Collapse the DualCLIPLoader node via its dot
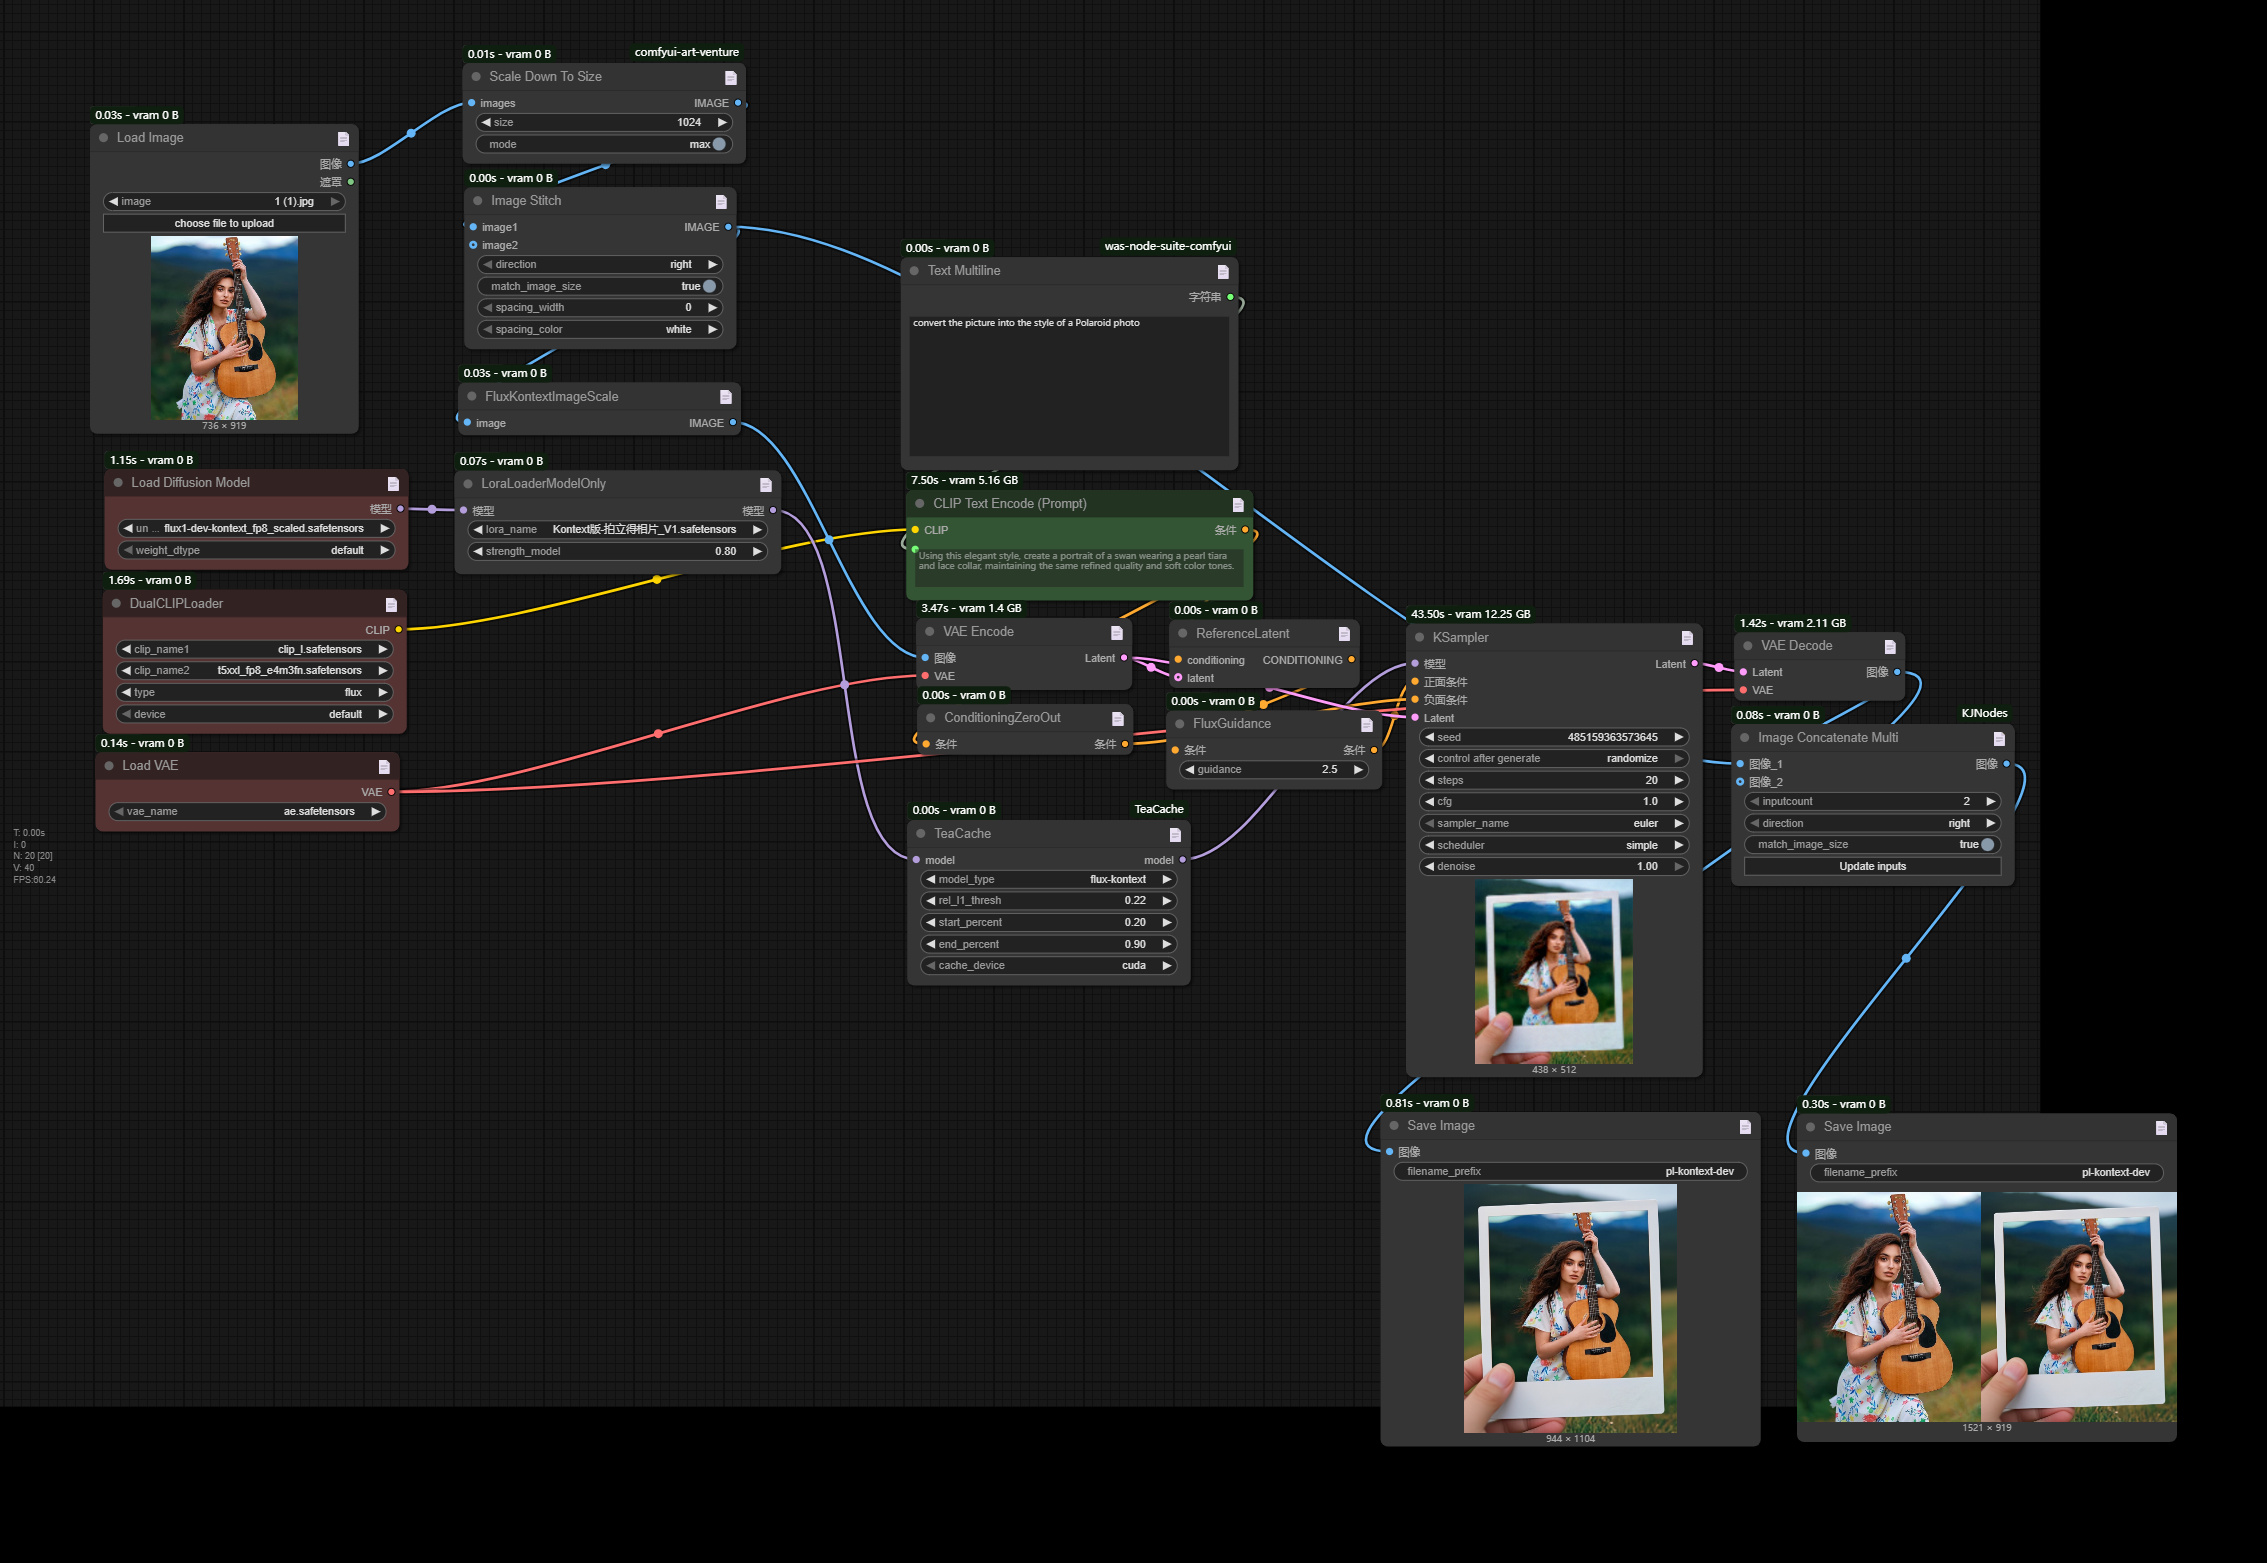This screenshot has width=2267, height=1563. pos(117,603)
